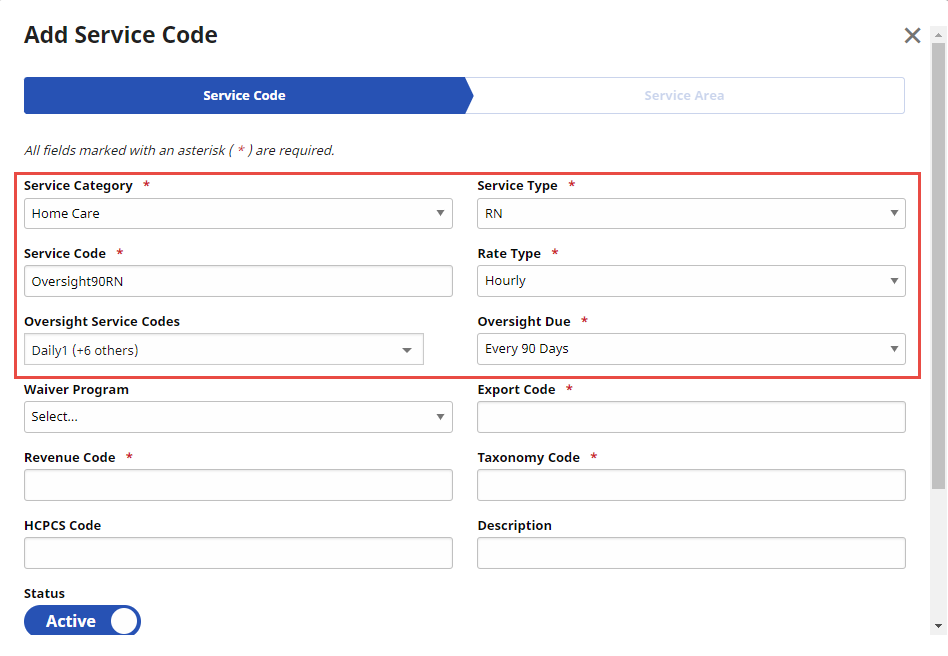Focus the Description input field
Screen dimensions: 948x656
691,553
